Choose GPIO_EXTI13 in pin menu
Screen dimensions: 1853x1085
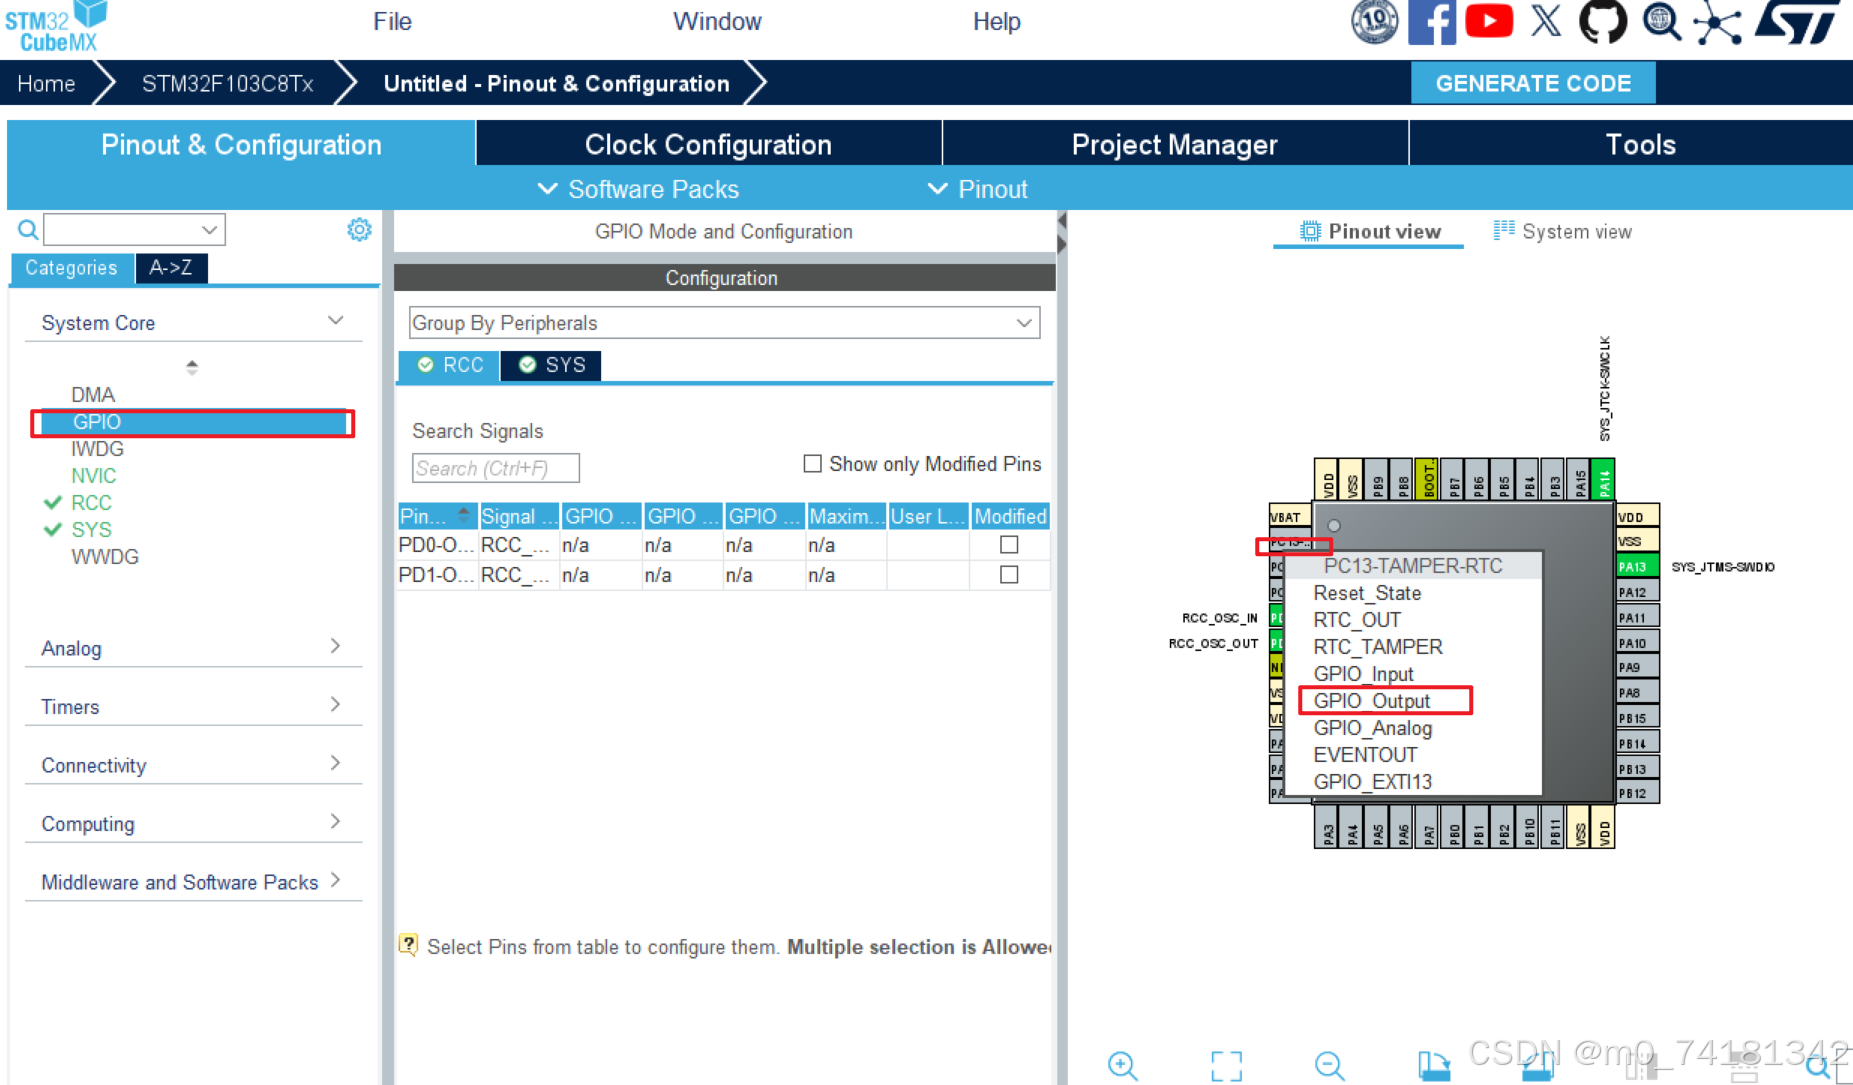click(x=1373, y=782)
